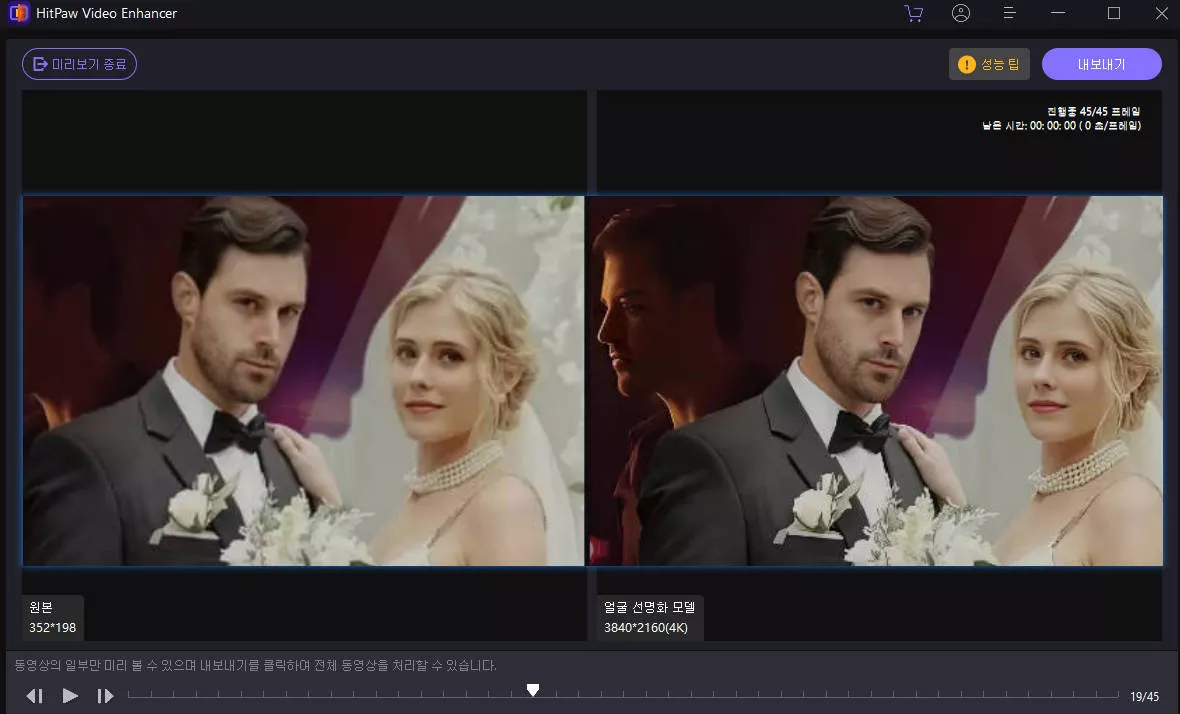The image size is (1180, 714).
Task: Play the preview video
Action: pos(70,696)
